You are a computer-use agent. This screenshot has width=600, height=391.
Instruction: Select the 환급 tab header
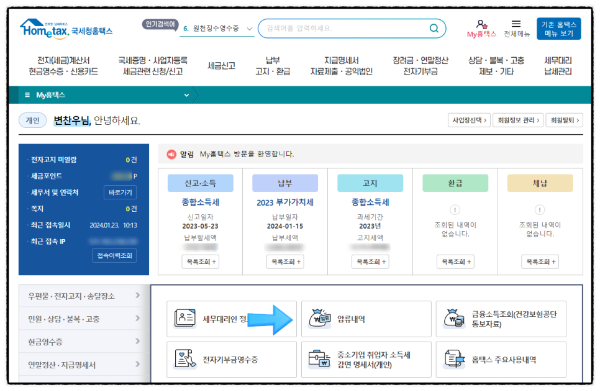click(455, 183)
